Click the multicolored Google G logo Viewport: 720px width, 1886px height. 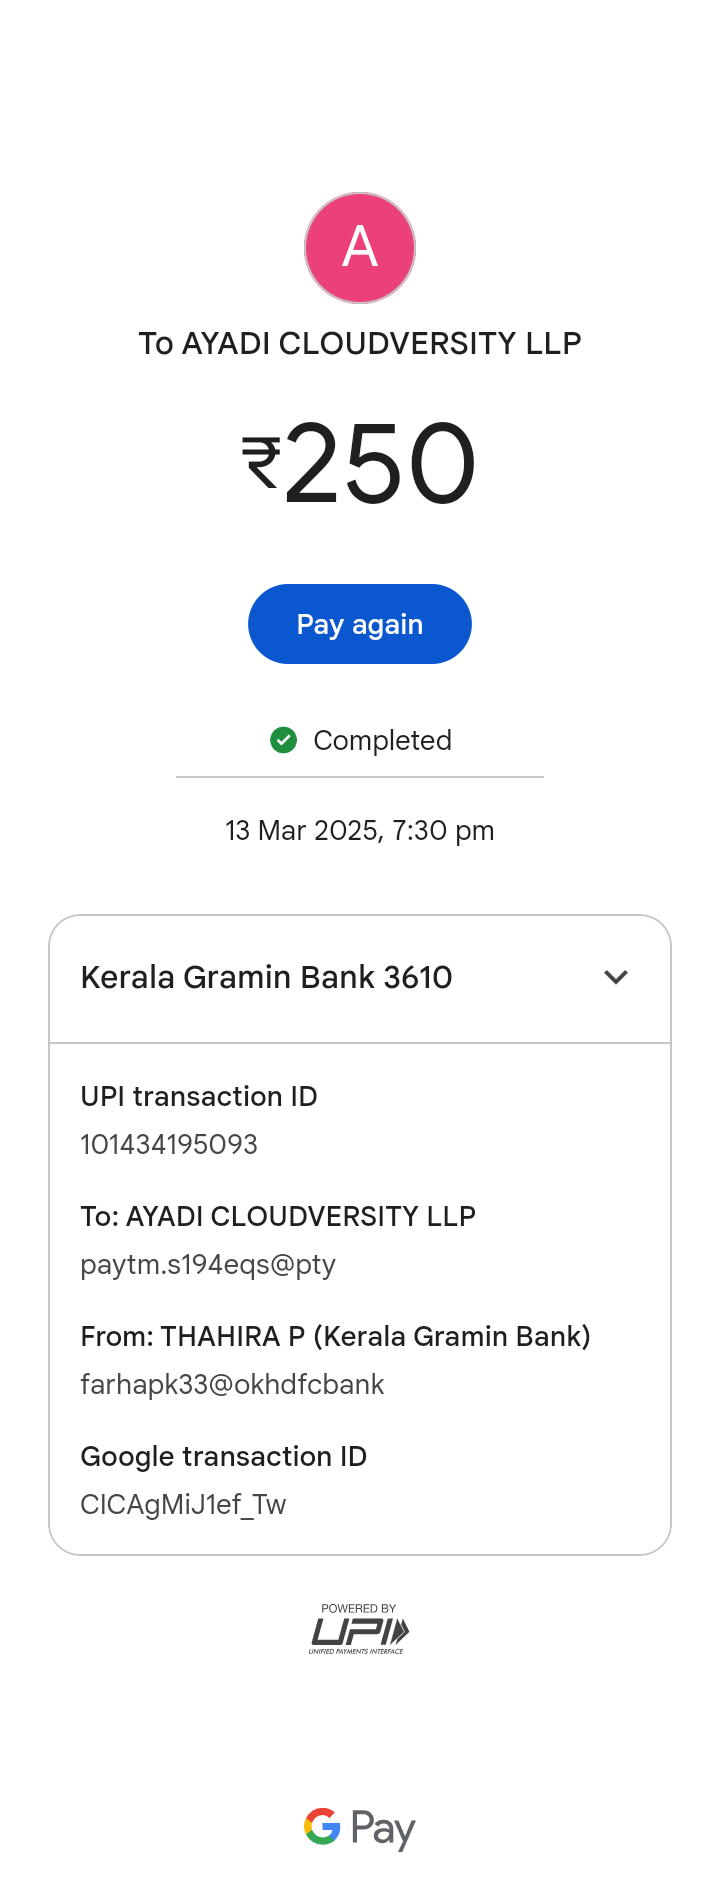pyautogui.click(x=322, y=1826)
